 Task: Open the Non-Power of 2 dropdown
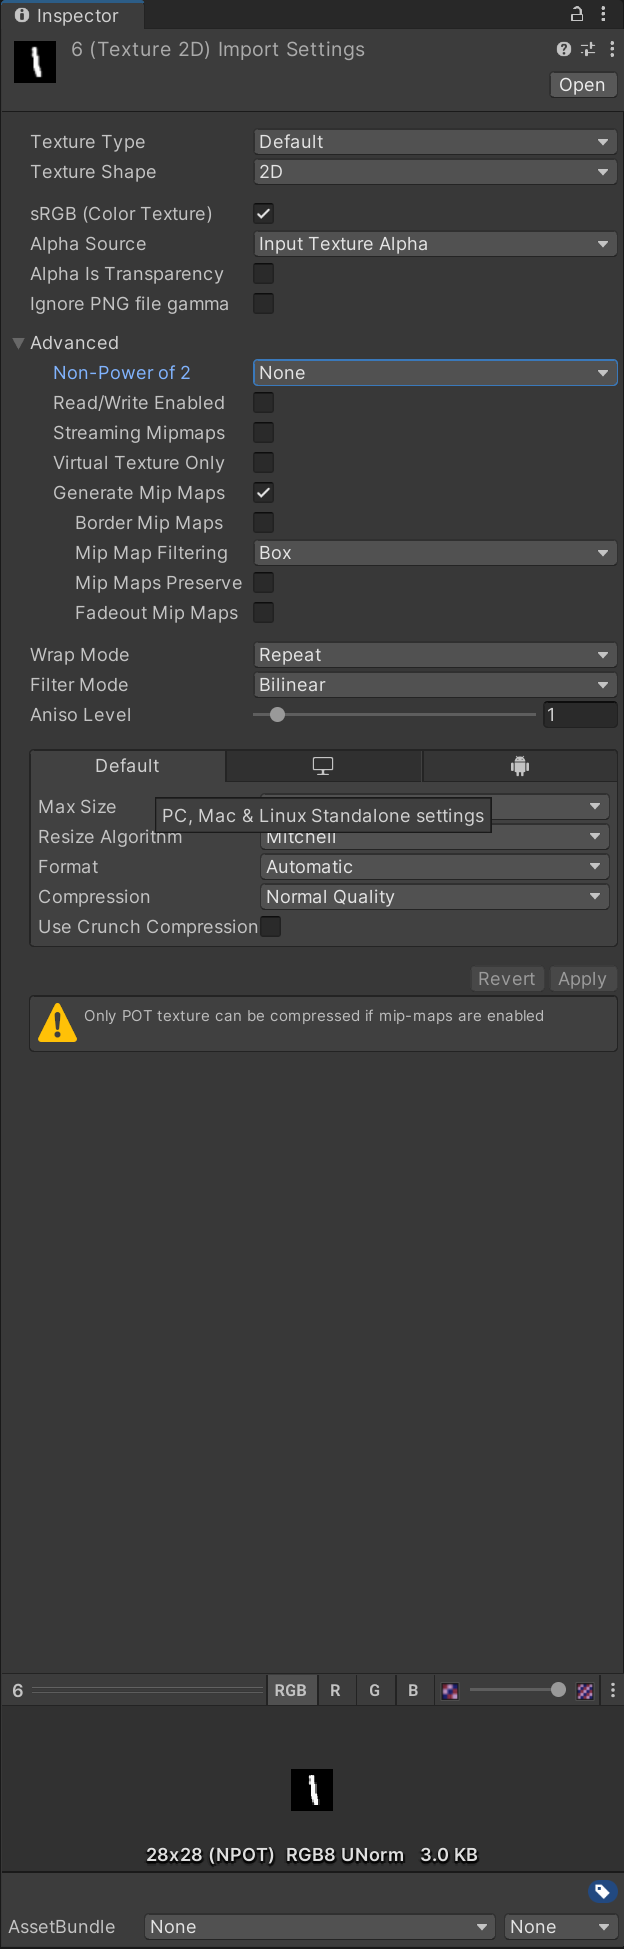[x=434, y=372]
